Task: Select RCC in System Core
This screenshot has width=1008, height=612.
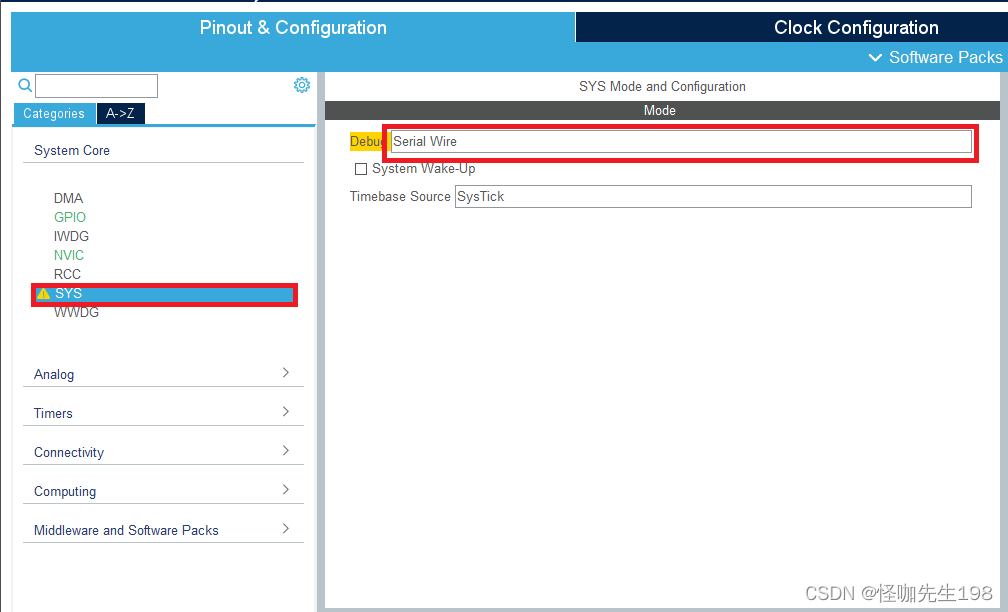Action: coord(67,274)
